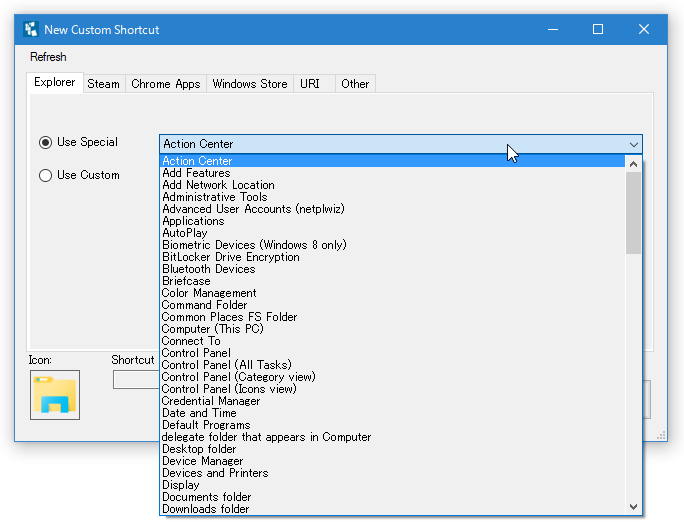684x530 pixels.
Task: Choose Display from the list
Action: pyautogui.click(x=393, y=485)
